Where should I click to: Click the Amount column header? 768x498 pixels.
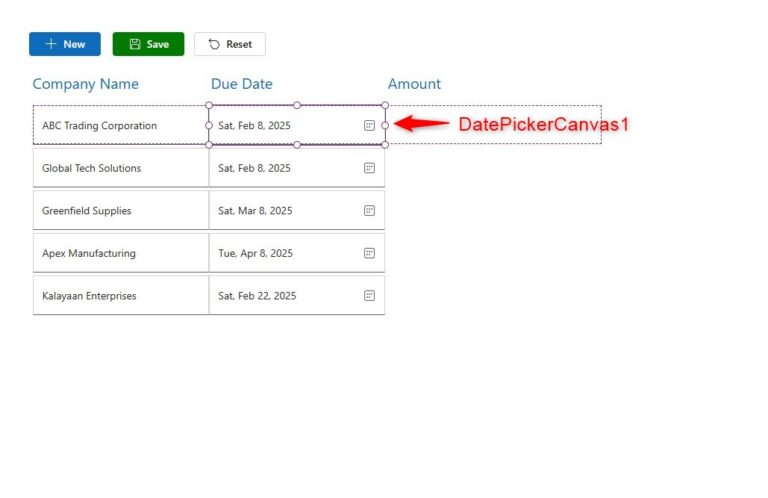(x=414, y=84)
